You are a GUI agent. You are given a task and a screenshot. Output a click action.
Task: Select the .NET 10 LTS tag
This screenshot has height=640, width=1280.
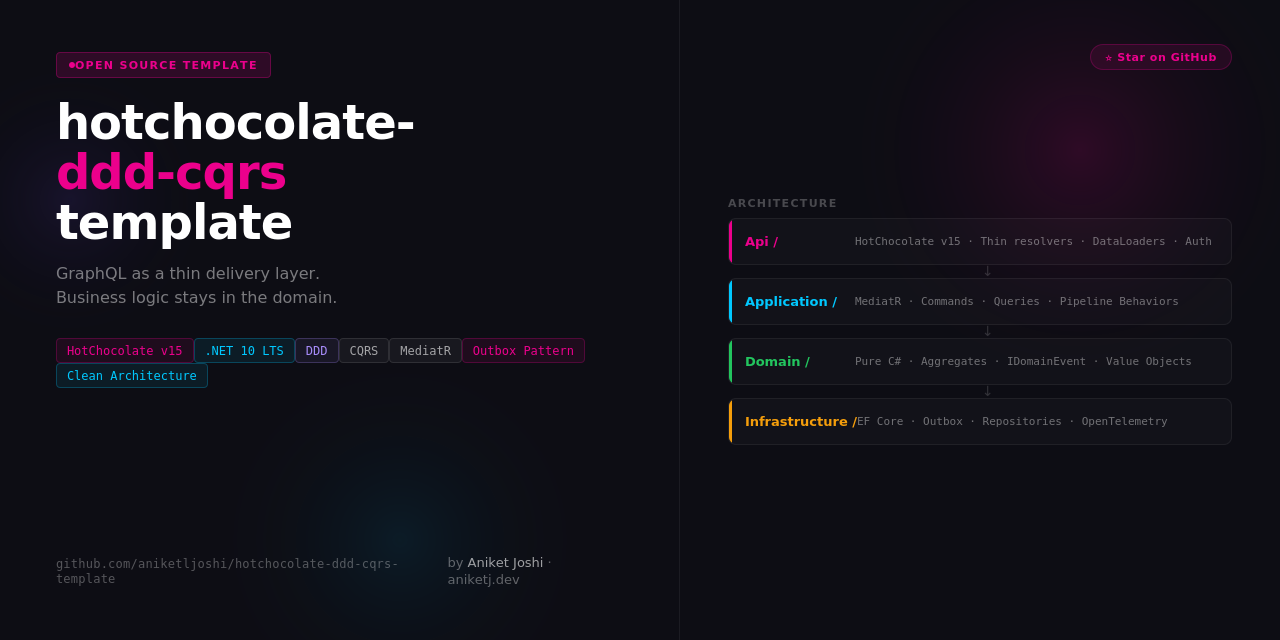[244, 351]
